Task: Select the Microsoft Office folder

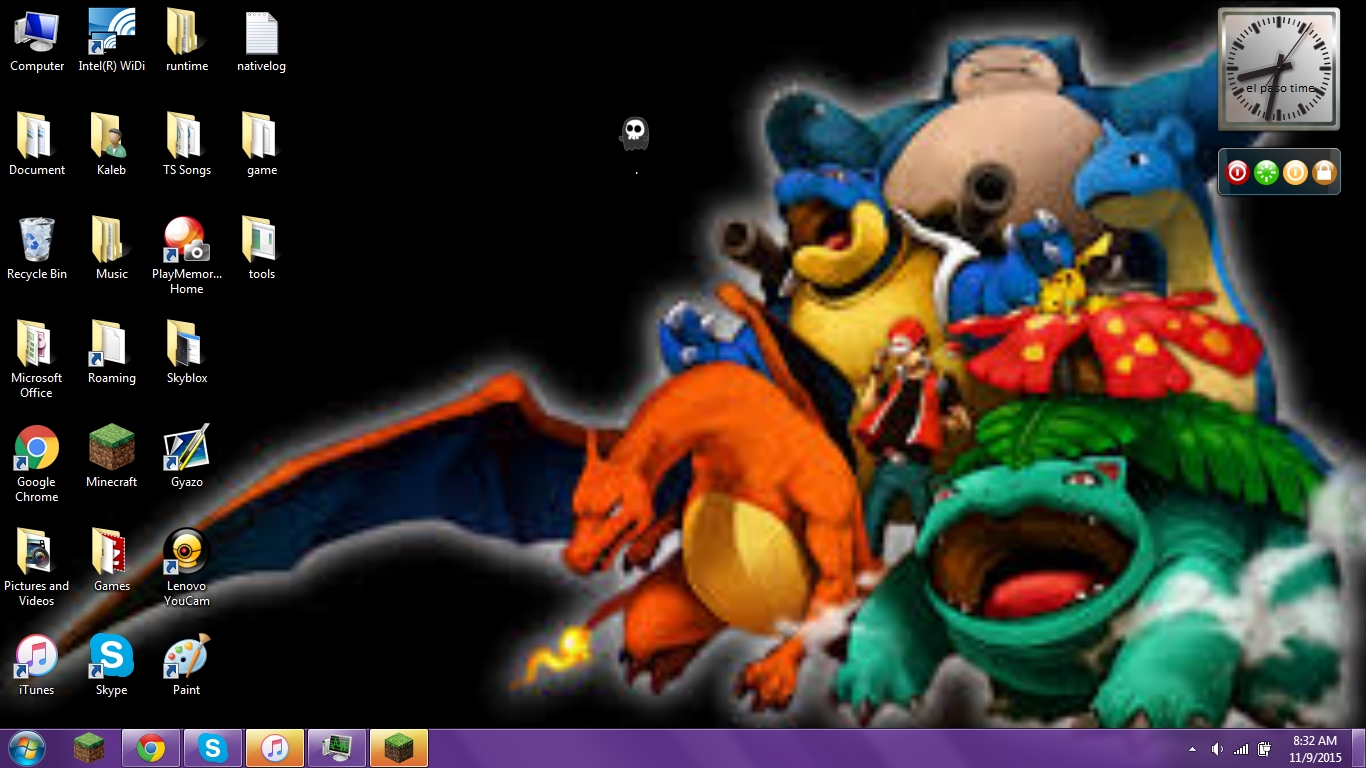Action: [x=37, y=360]
